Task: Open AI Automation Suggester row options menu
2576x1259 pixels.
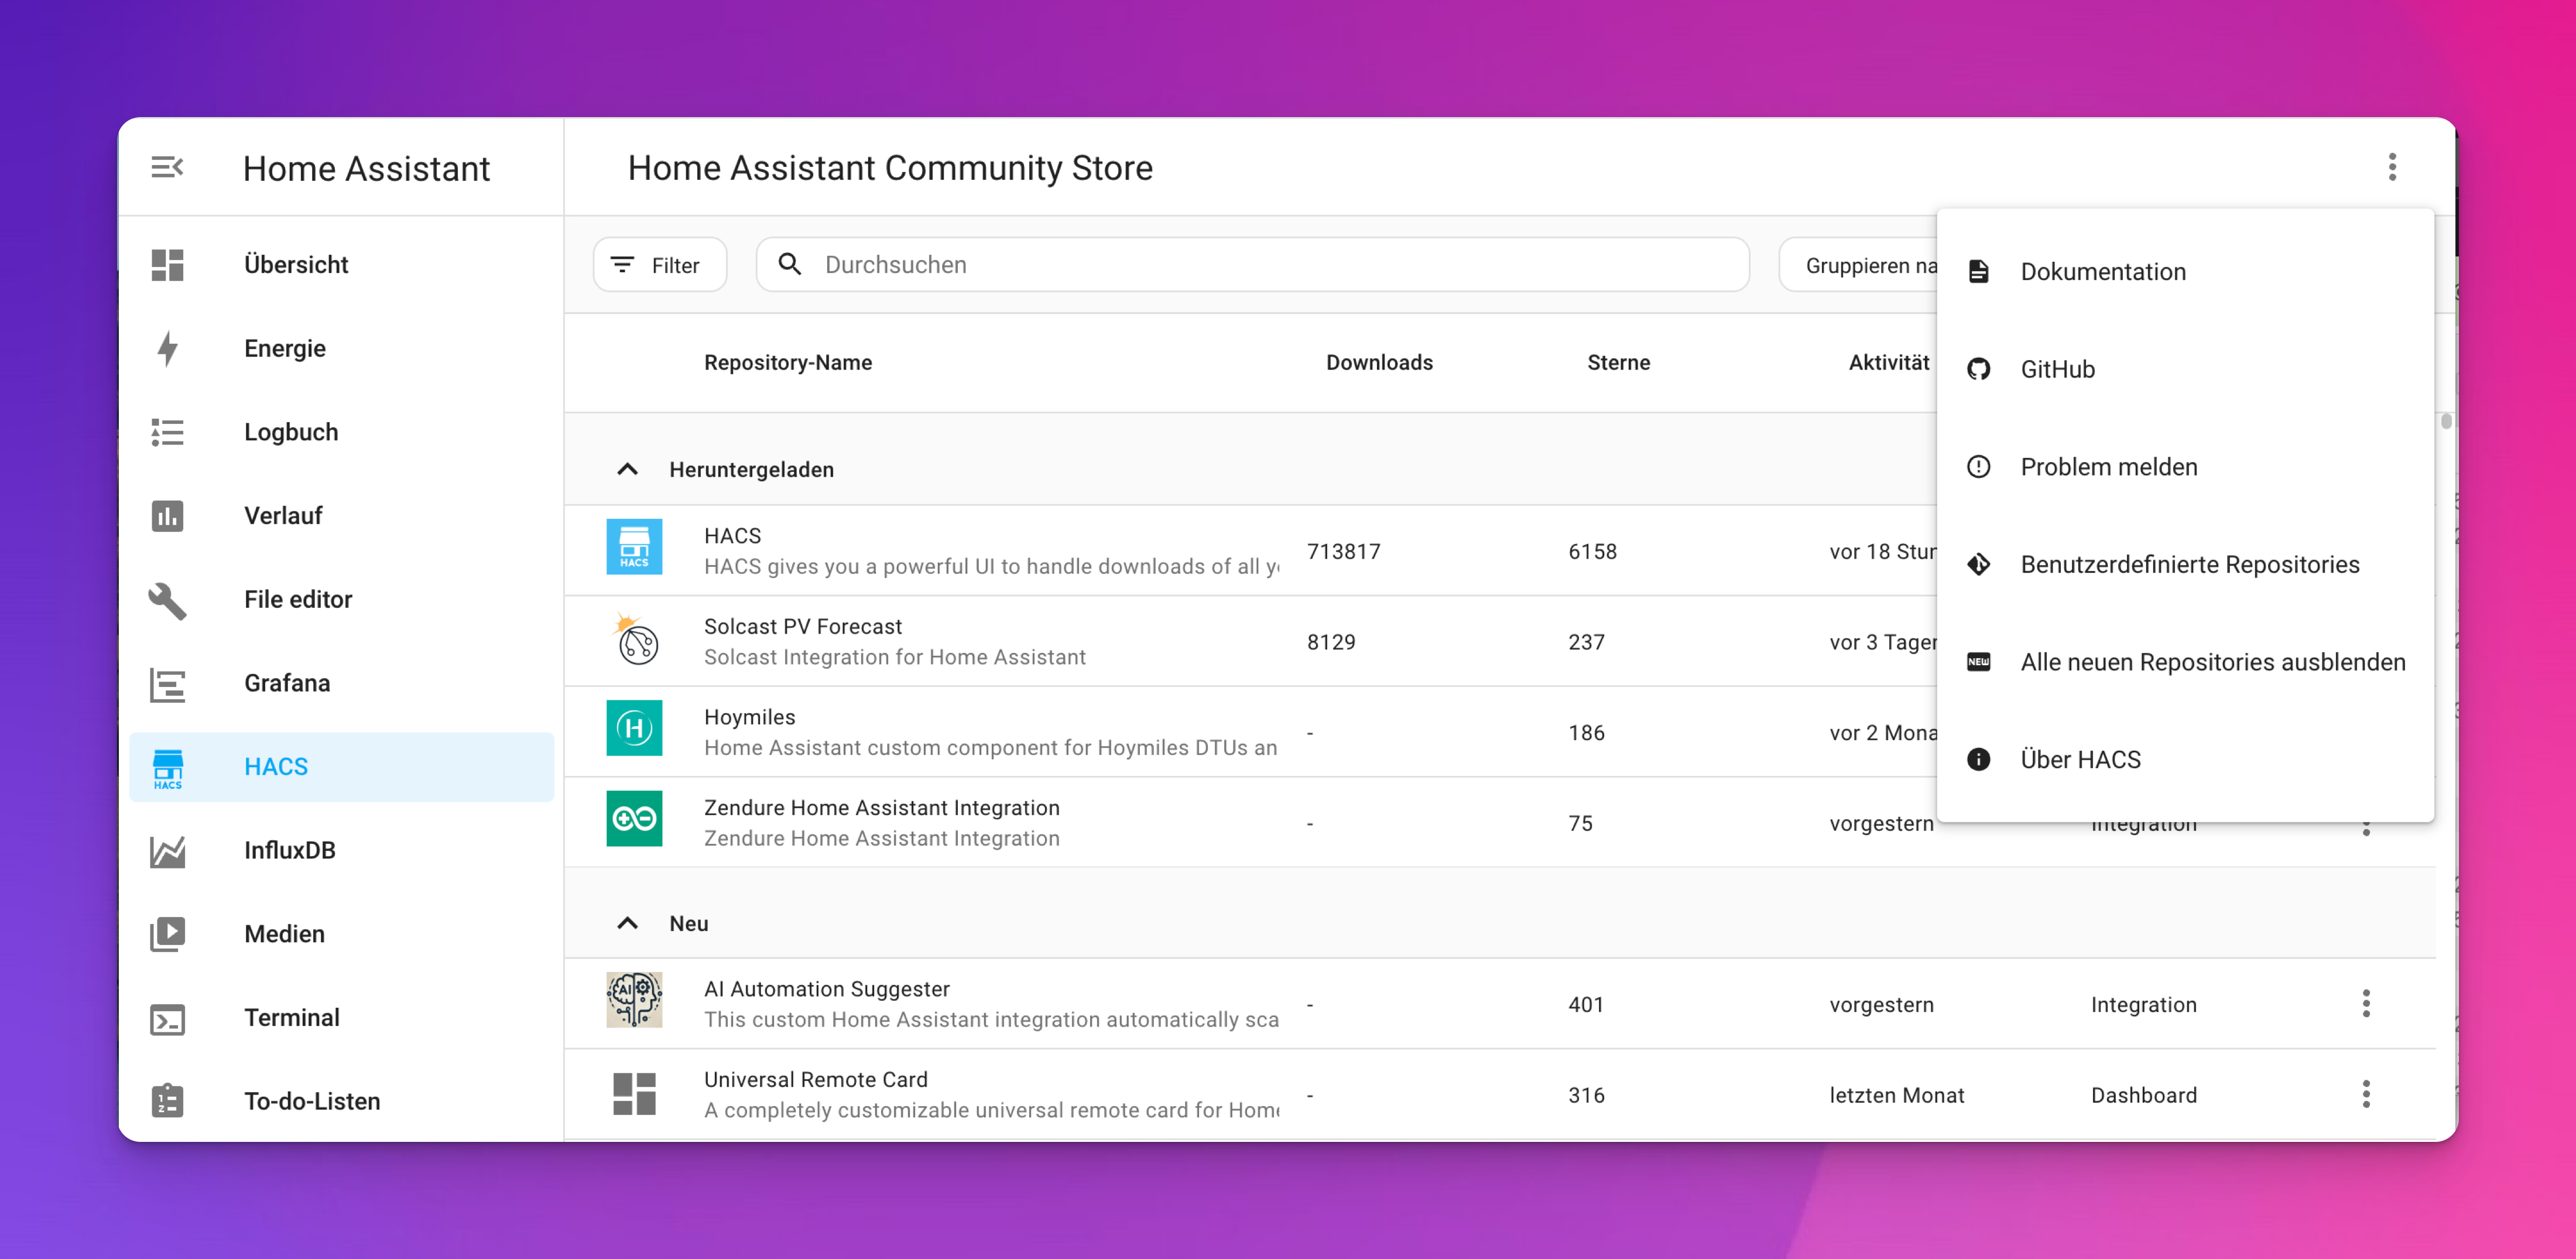Action: click(2366, 1003)
